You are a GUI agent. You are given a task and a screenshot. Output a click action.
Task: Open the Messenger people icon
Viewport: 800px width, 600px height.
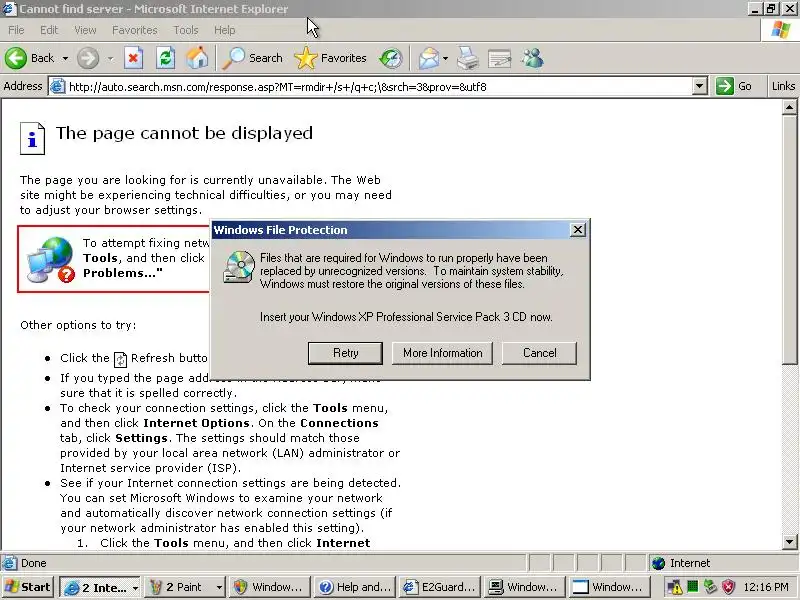[533, 58]
